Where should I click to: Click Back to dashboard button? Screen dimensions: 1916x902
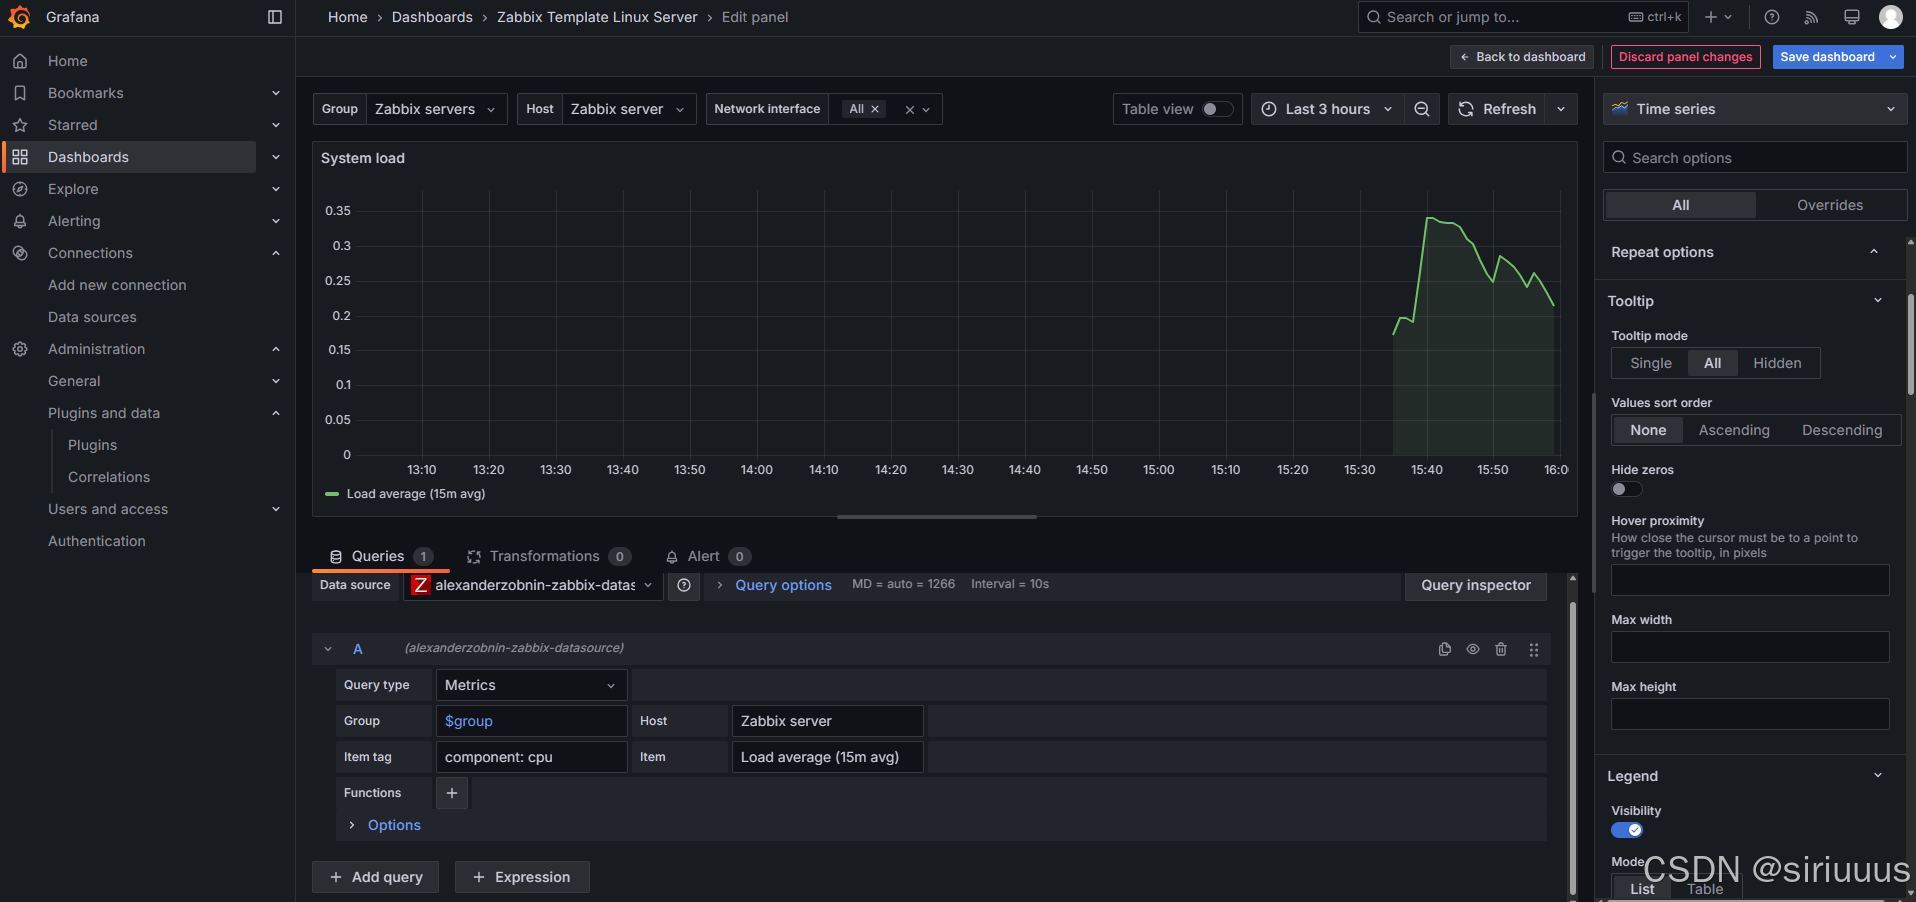pyautogui.click(x=1523, y=57)
